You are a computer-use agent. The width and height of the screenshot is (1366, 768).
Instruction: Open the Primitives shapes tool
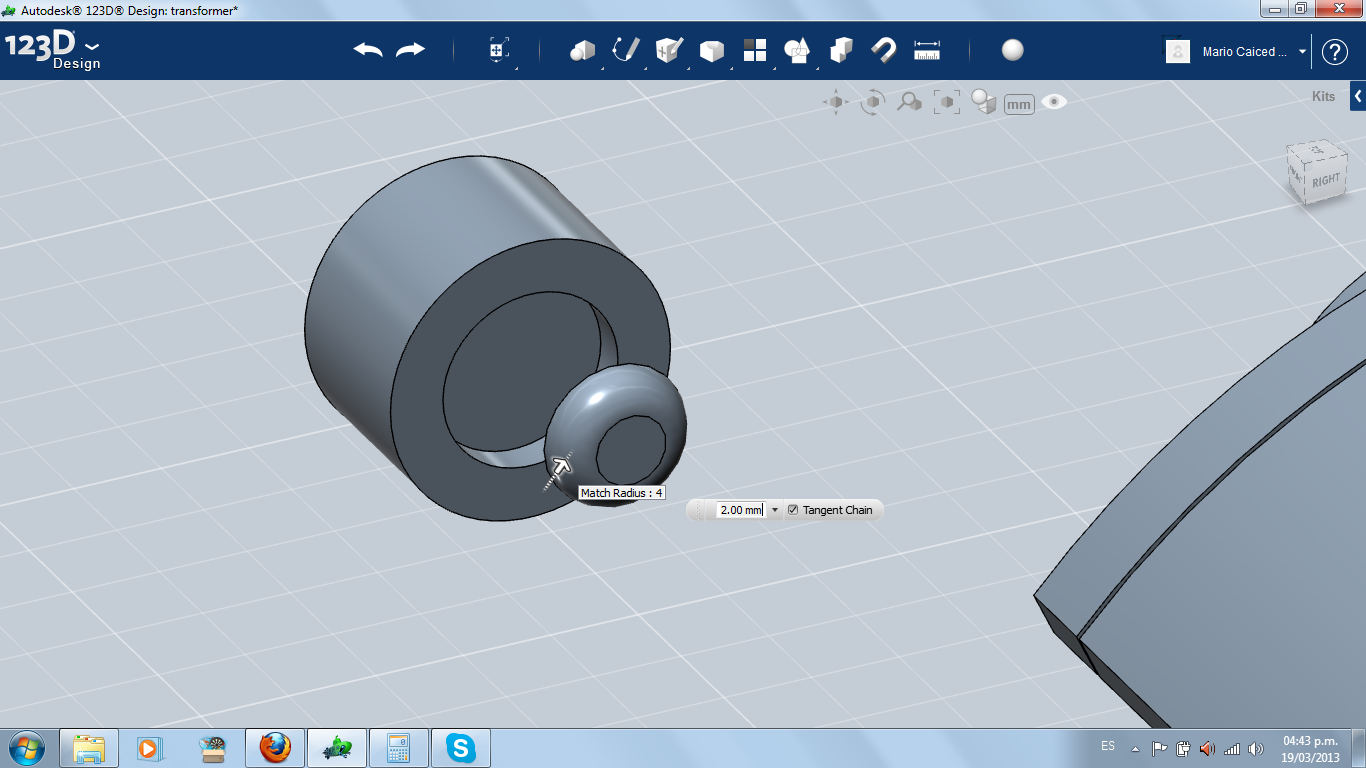click(x=582, y=50)
